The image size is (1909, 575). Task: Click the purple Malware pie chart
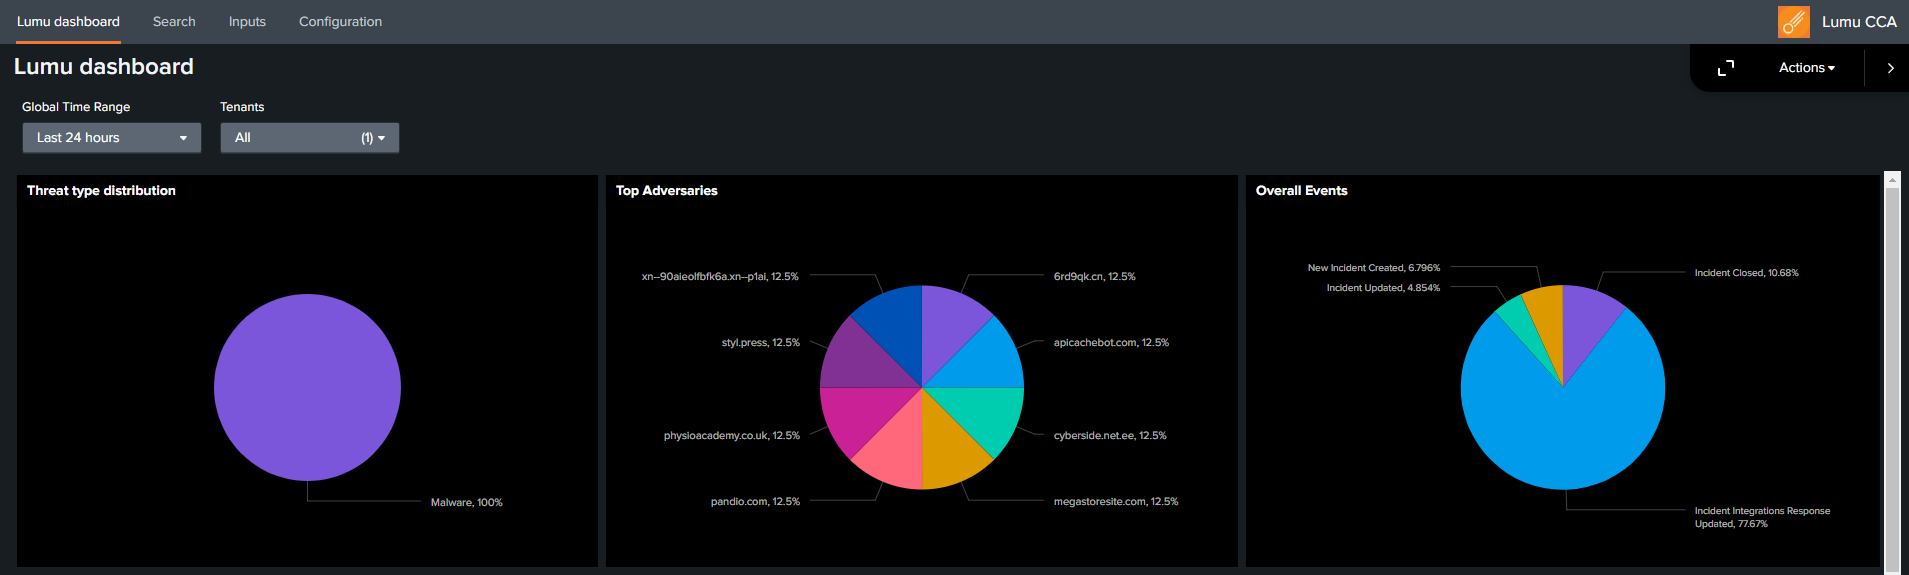pyautogui.click(x=307, y=387)
